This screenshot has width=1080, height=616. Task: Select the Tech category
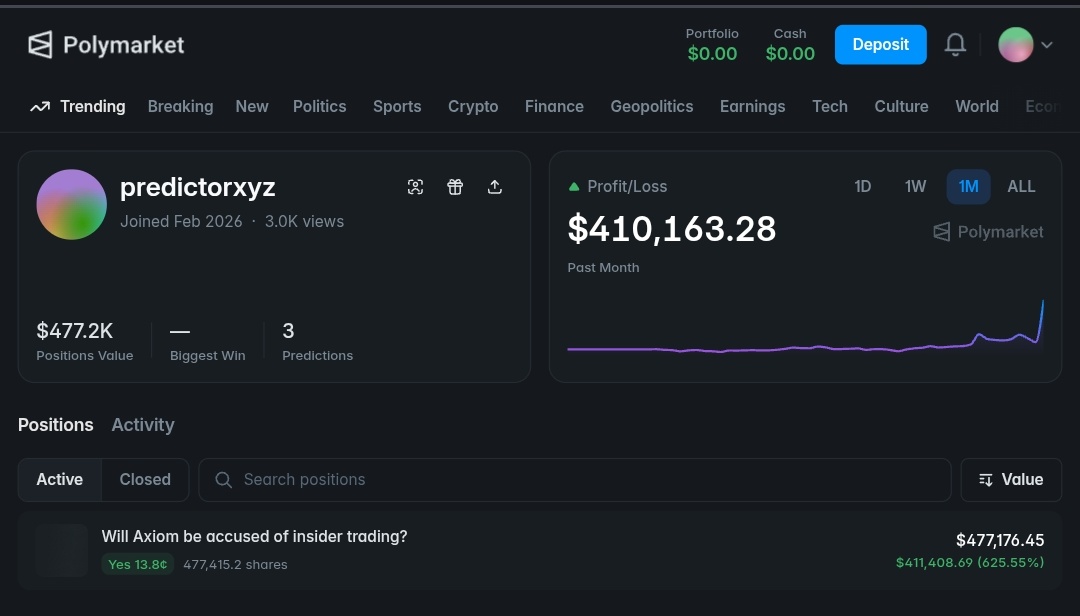(x=830, y=106)
